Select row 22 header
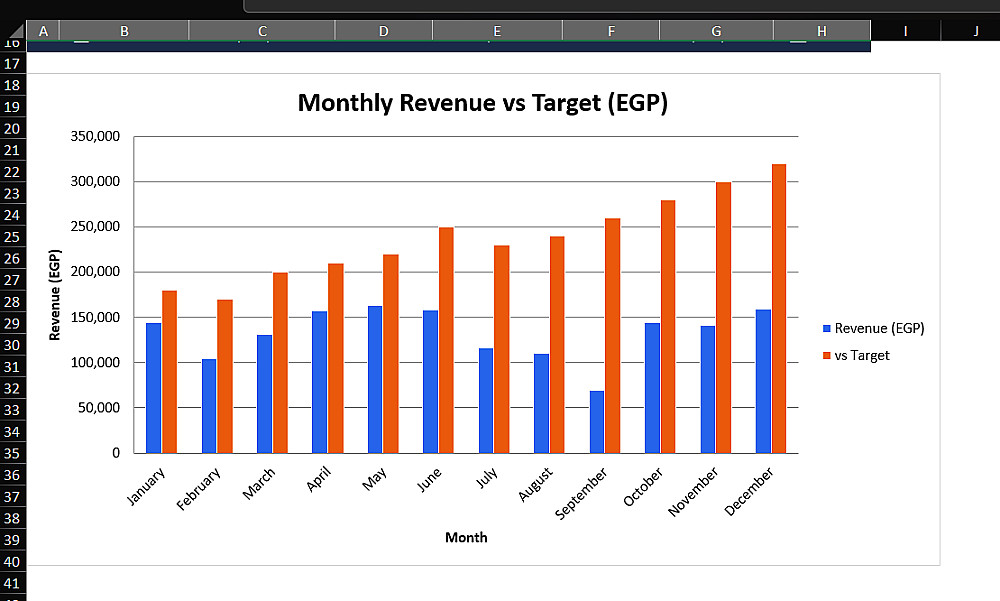This screenshot has height=601, width=1000. (x=12, y=172)
